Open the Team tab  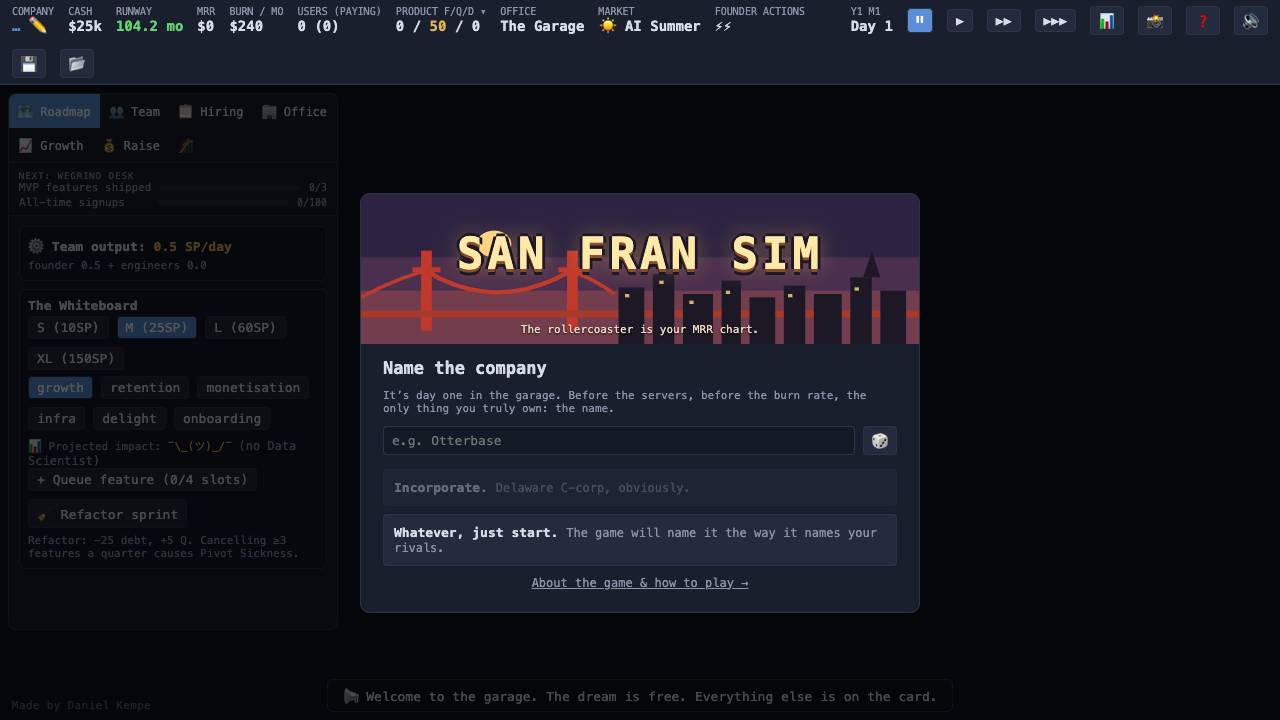tap(135, 112)
